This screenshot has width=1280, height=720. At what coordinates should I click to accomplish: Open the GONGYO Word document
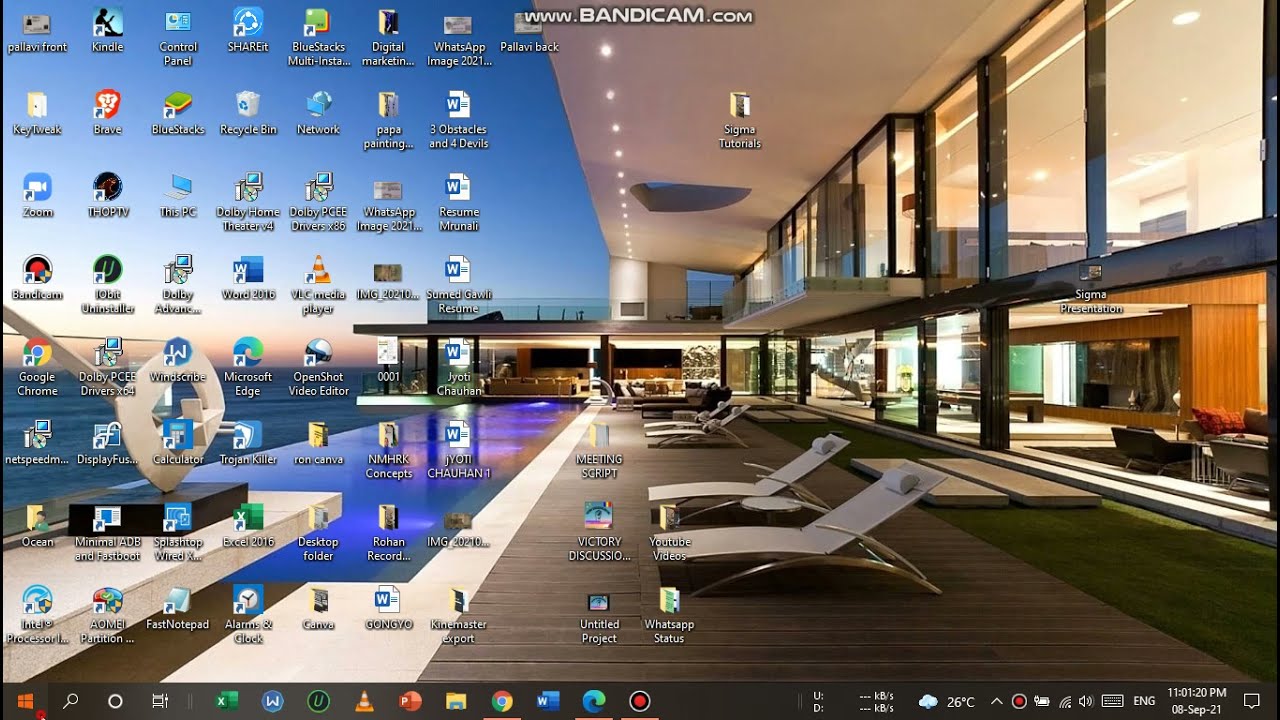(x=388, y=608)
